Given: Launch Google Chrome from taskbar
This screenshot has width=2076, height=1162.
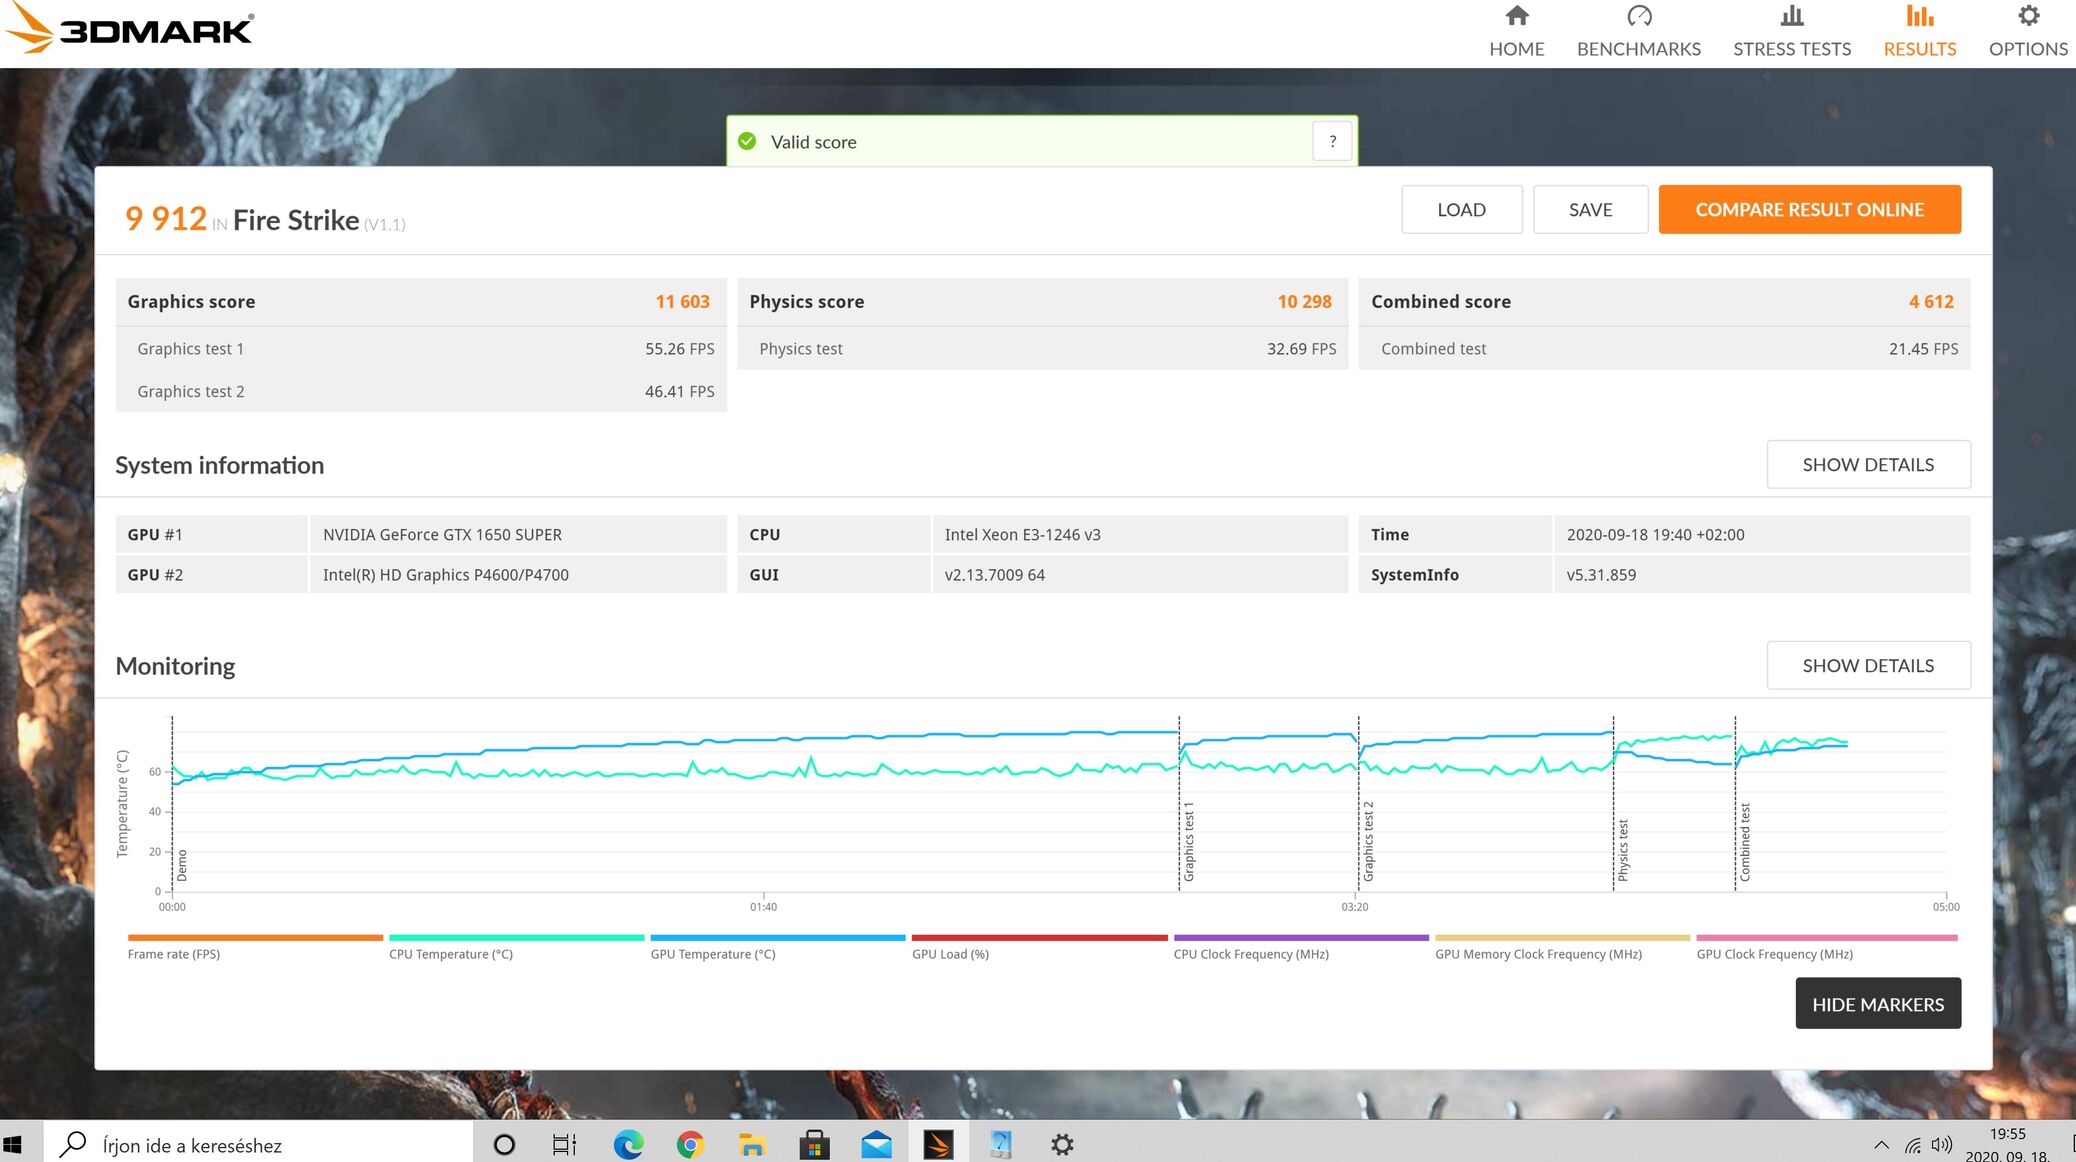Looking at the screenshot, I should pos(690,1145).
